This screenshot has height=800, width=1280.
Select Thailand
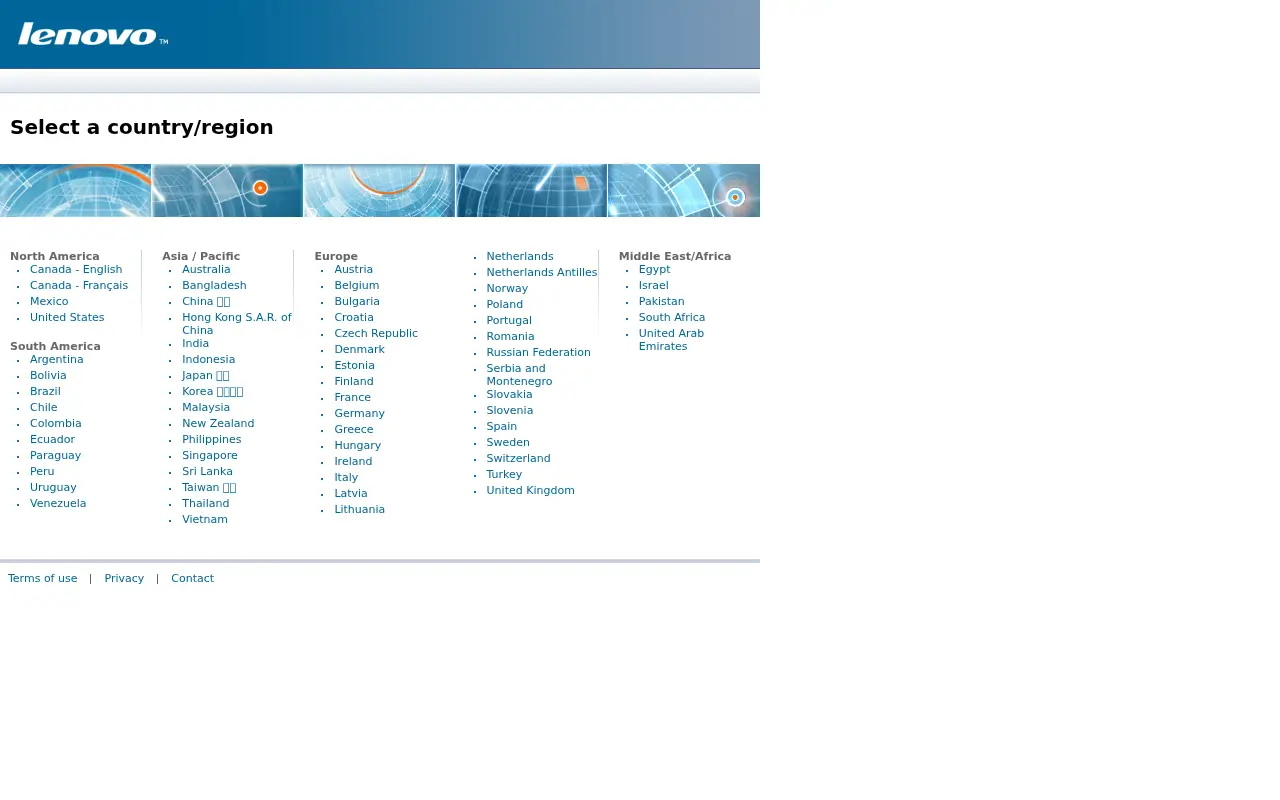205,503
